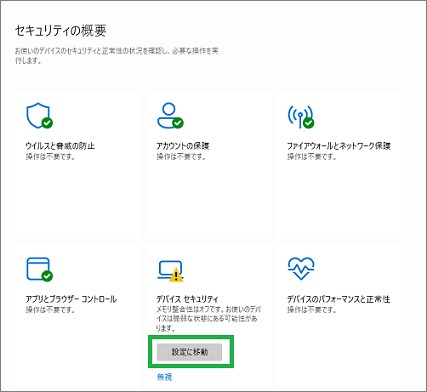The image size is (427, 392).
Task: Select the Account protection person icon
Action: [x=170, y=115]
